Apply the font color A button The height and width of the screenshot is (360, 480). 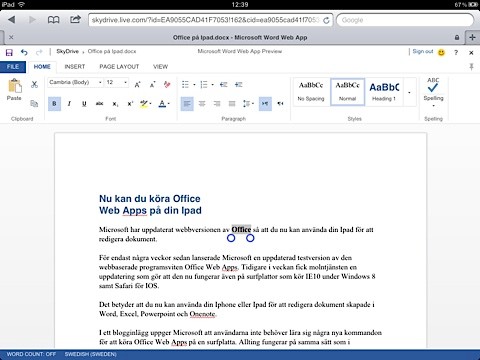tap(162, 104)
